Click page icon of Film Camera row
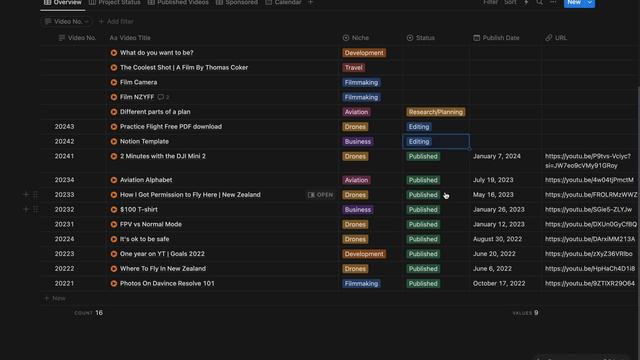This screenshot has width=640, height=360. point(114,82)
